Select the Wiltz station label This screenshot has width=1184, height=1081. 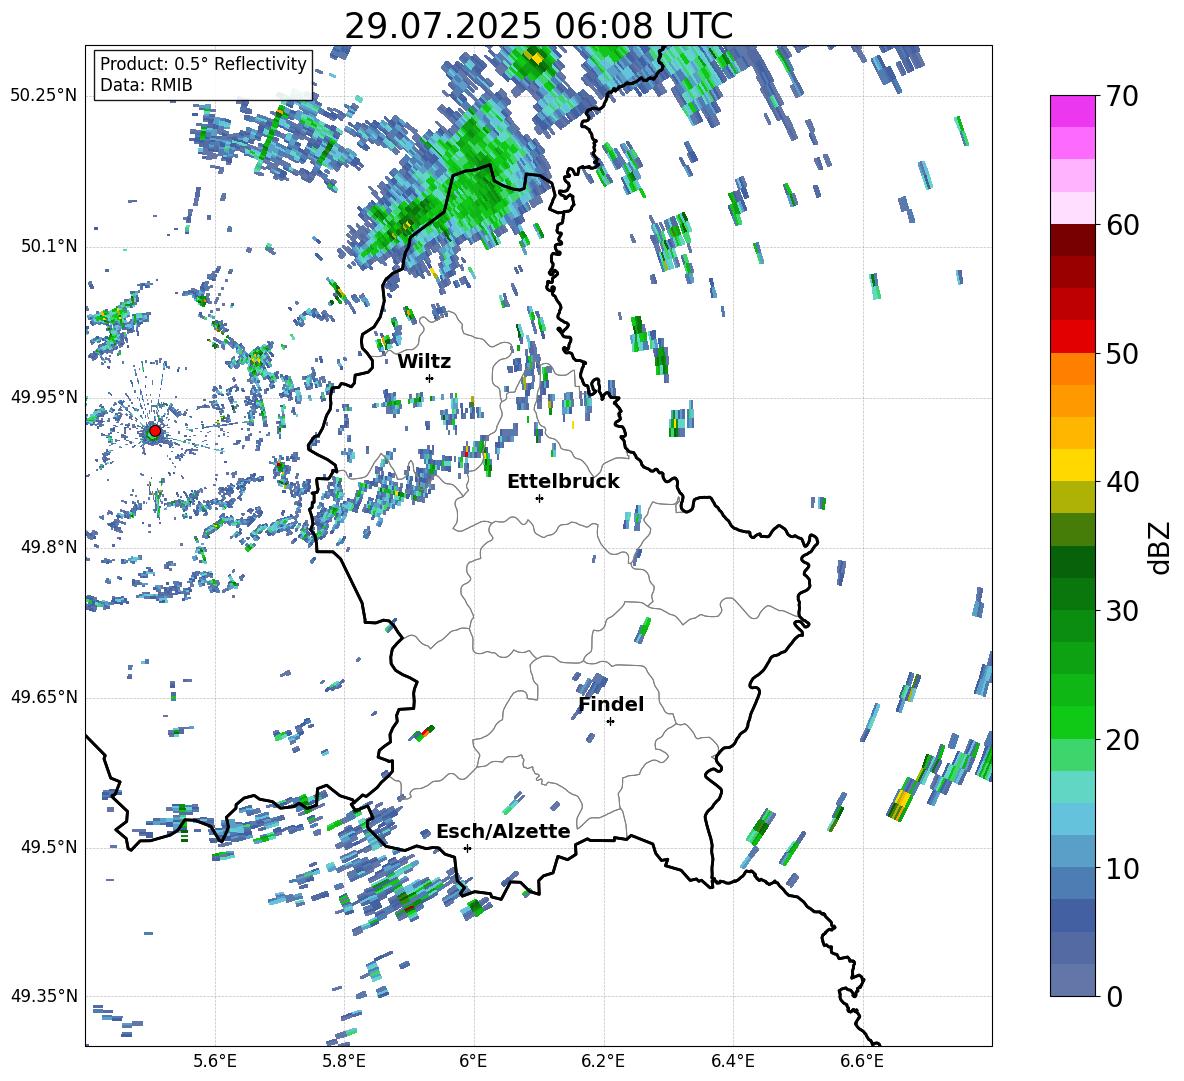tap(424, 362)
